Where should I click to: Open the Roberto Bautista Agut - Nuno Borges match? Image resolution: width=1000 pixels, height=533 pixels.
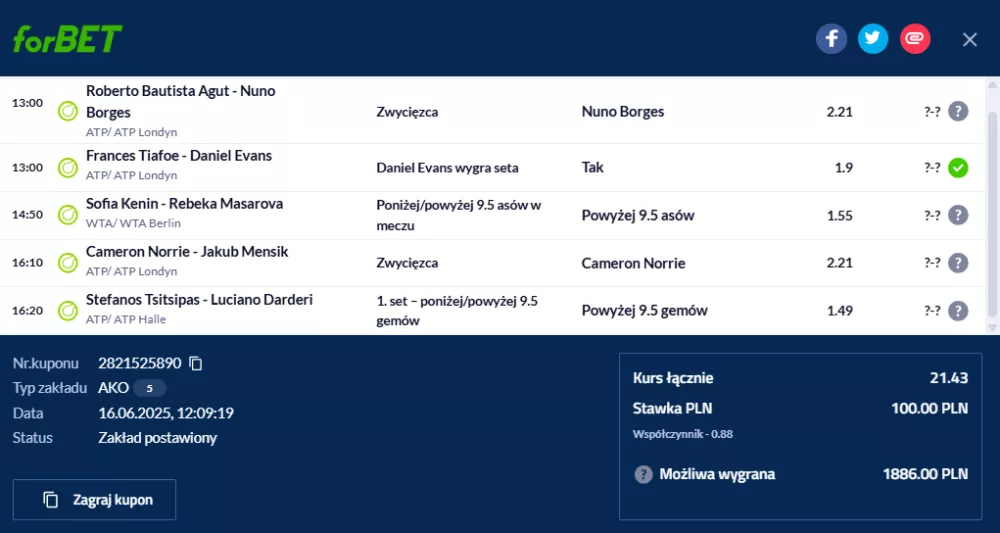click(x=180, y=101)
